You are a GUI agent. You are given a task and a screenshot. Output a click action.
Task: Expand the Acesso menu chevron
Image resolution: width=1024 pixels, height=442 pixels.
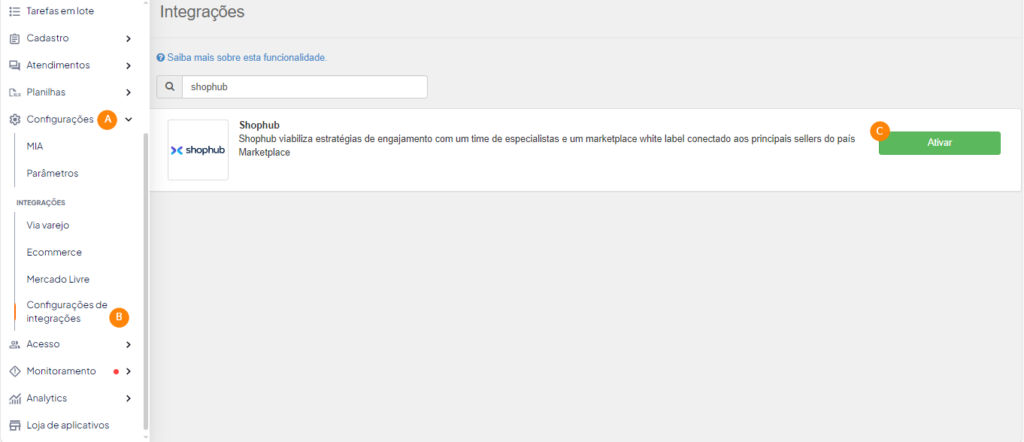click(129, 344)
